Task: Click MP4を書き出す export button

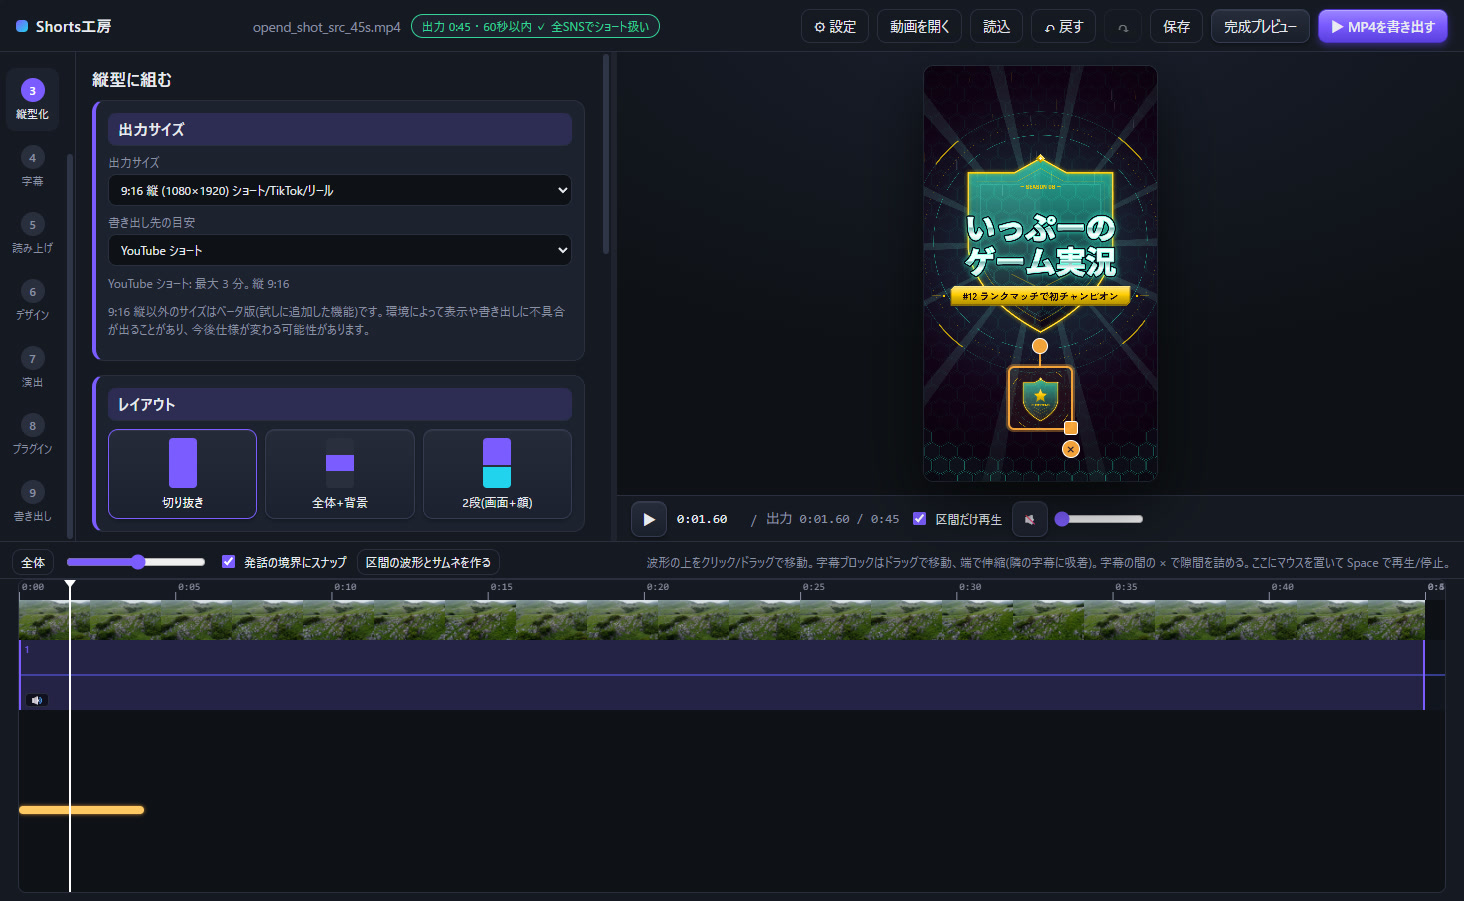Action: pyautogui.click(x=1383, y=27)
